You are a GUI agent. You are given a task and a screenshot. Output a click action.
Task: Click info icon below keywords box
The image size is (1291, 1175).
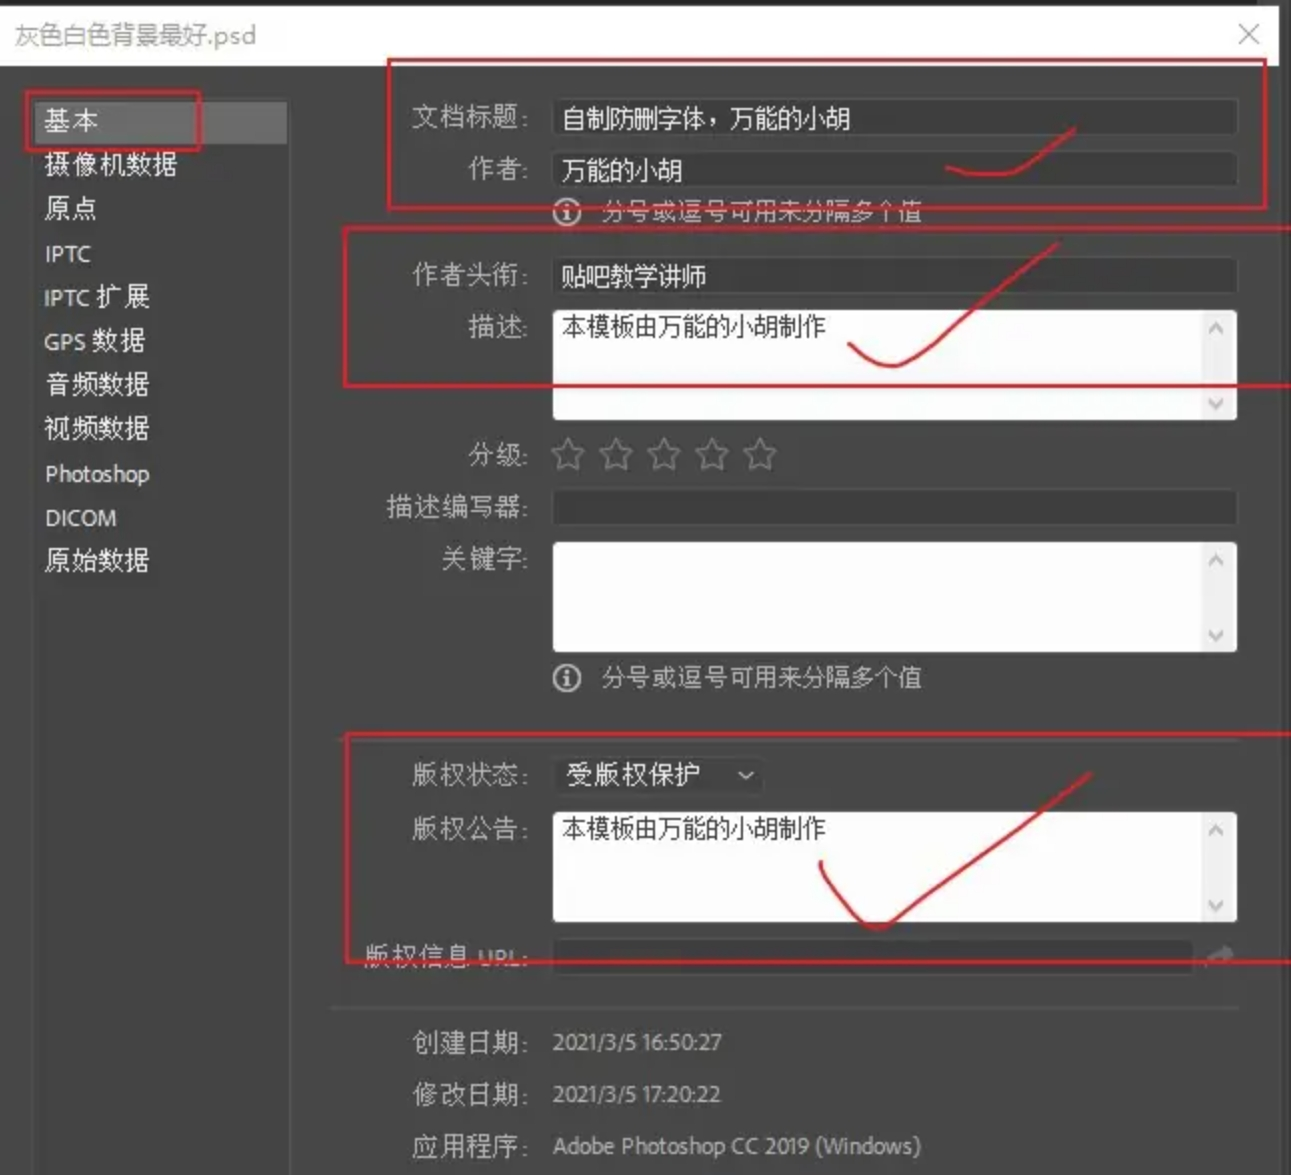coord(567,678)
